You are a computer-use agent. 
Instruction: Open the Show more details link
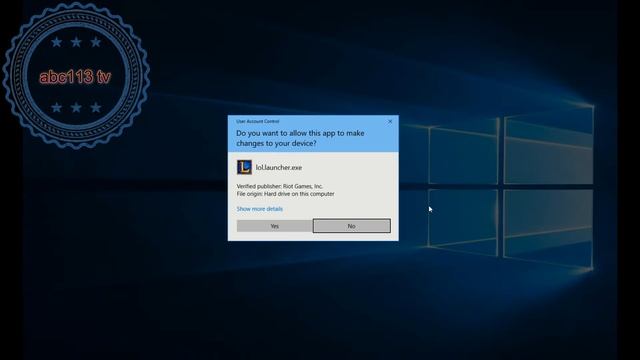[x=260, y=209]
